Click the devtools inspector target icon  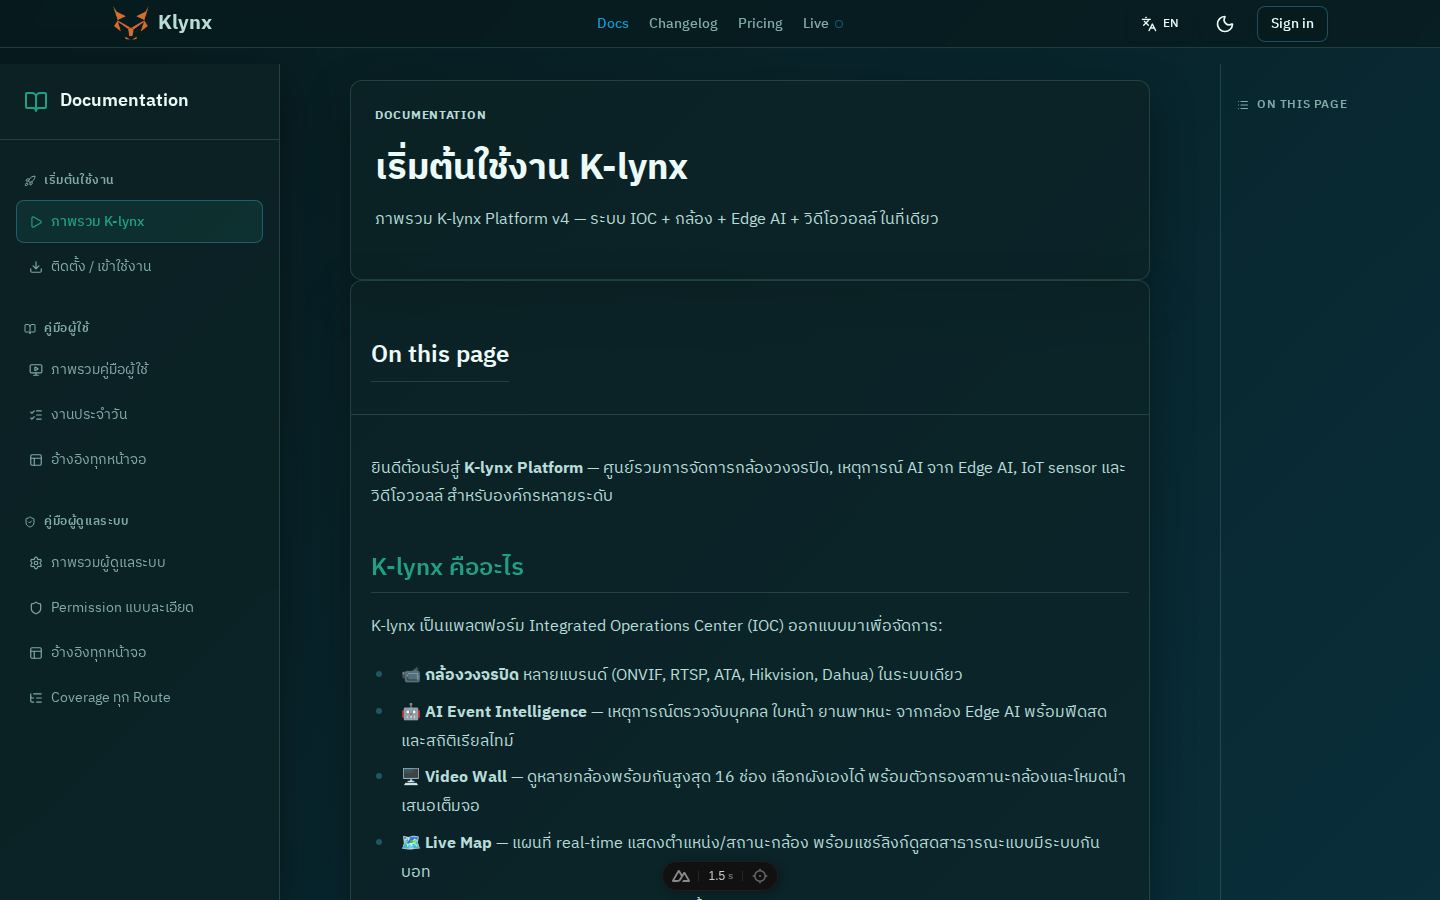760,876
